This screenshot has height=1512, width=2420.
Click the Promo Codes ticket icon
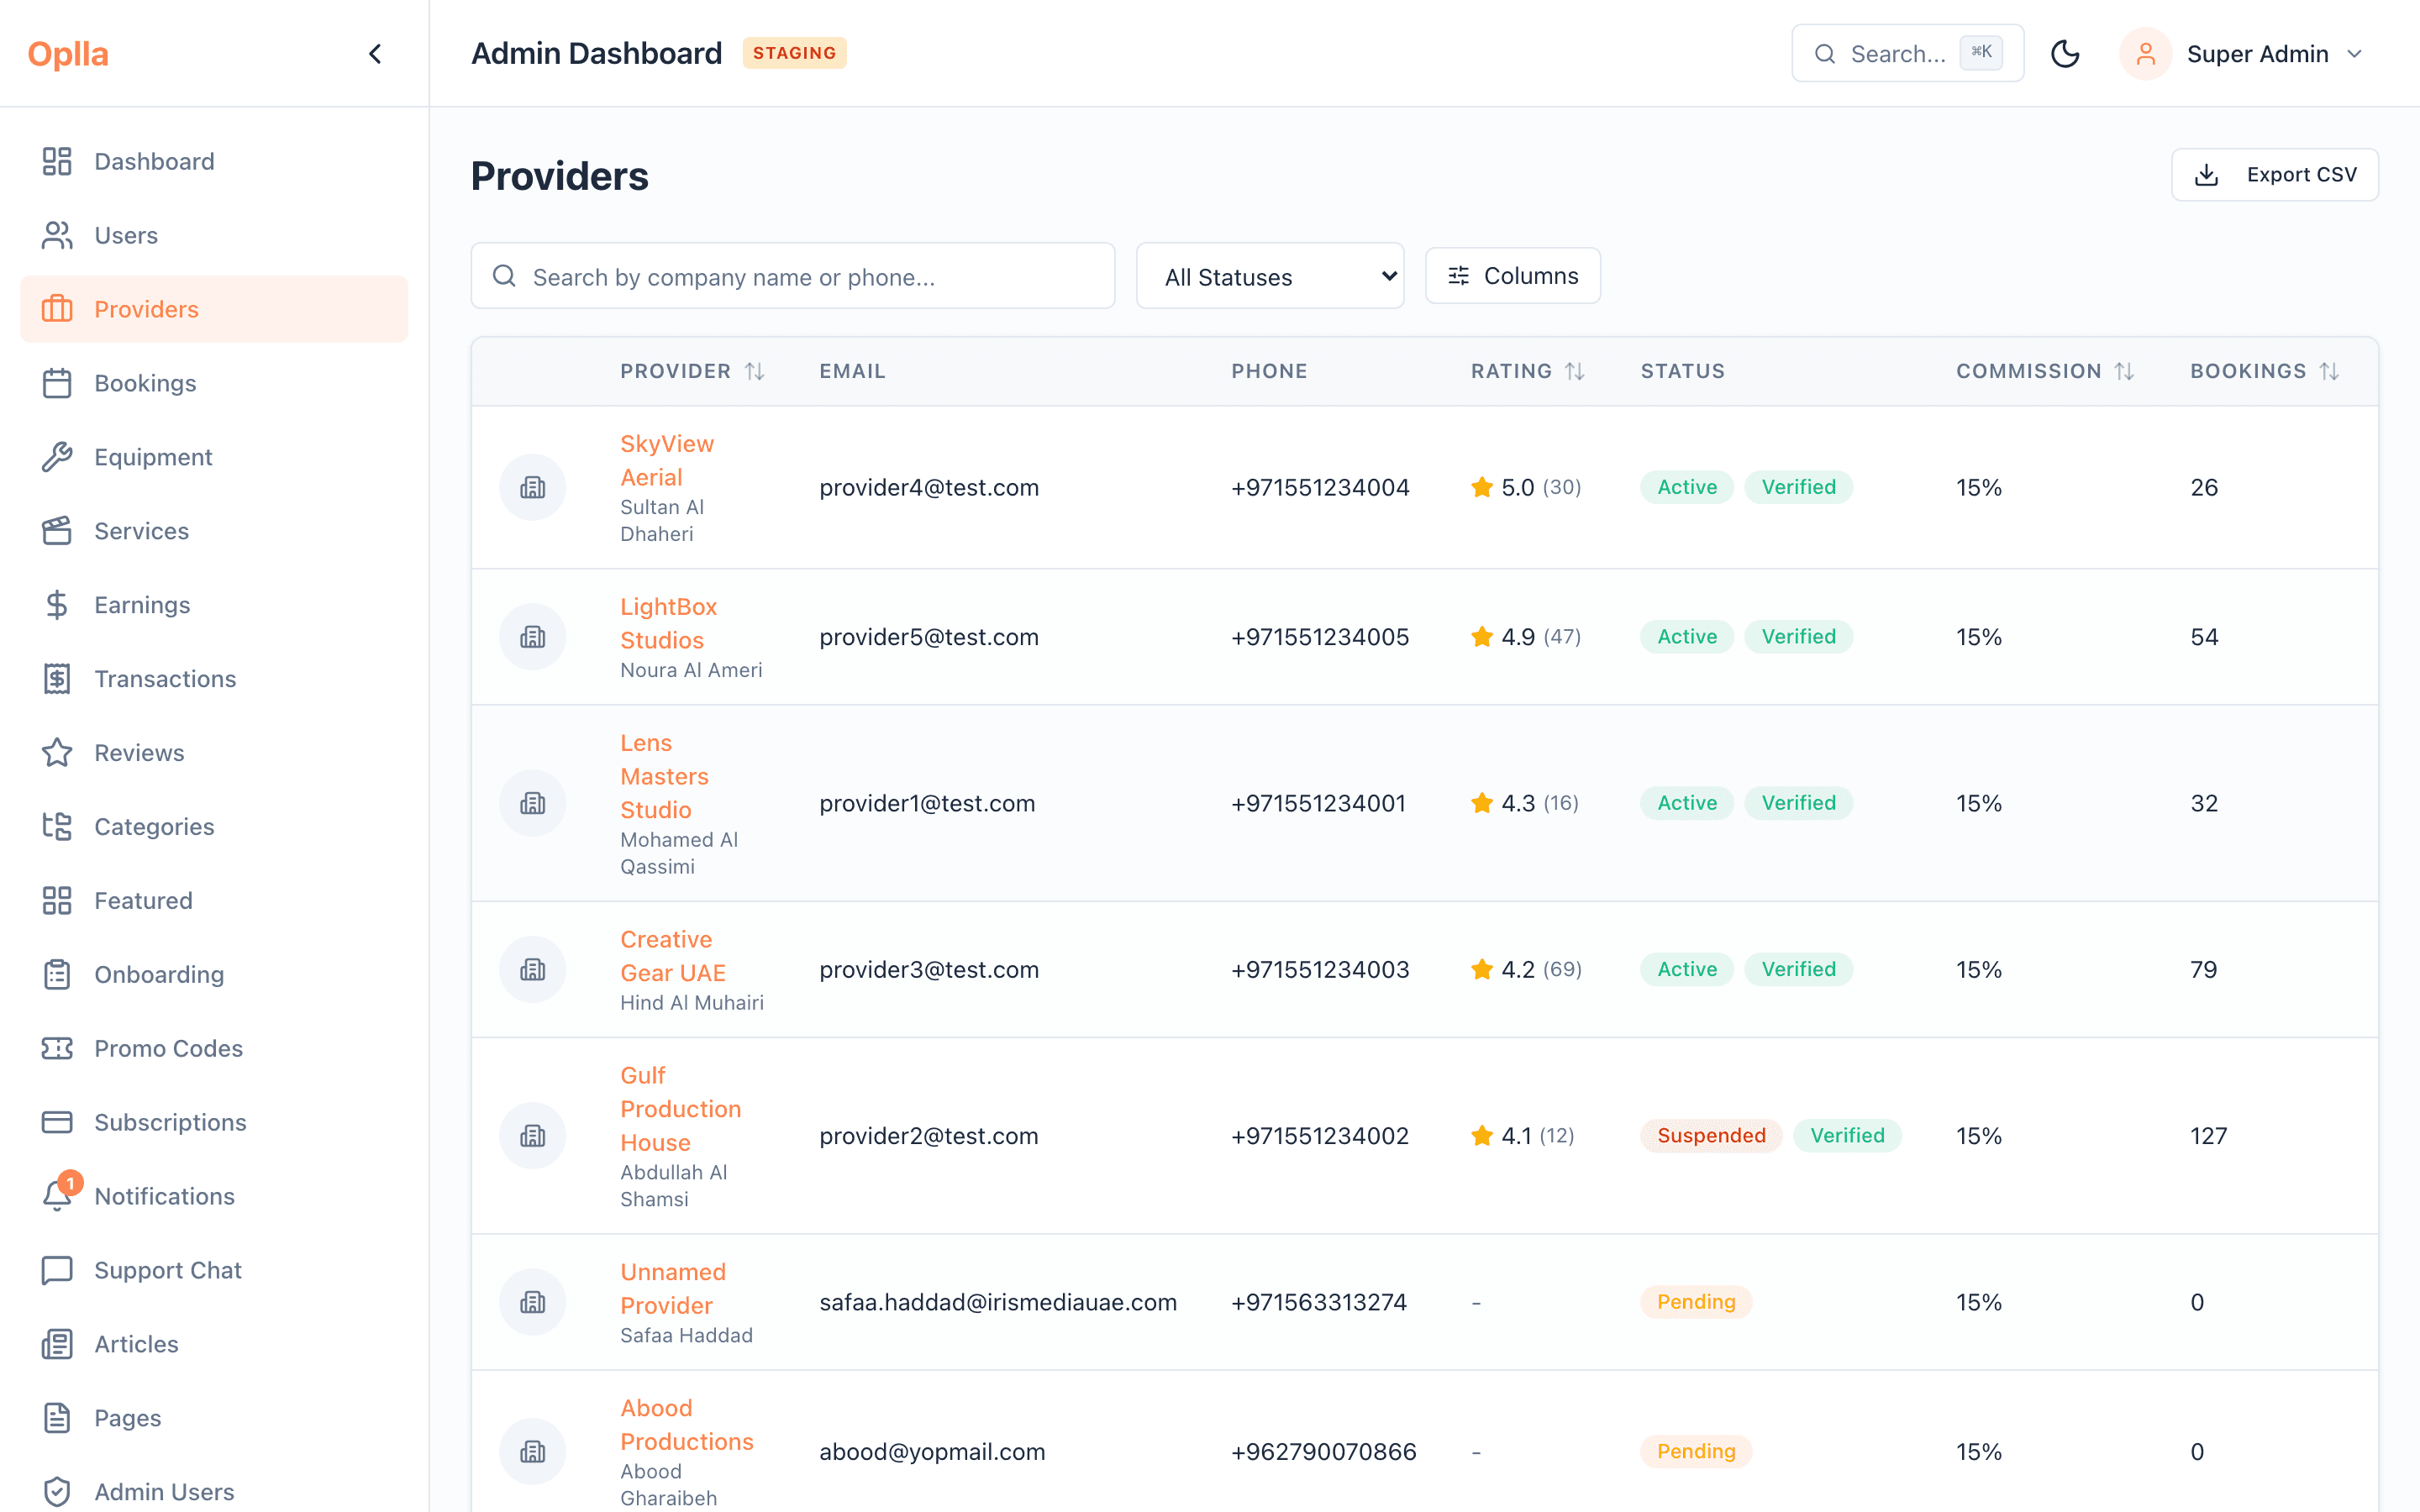point(57,1049)
